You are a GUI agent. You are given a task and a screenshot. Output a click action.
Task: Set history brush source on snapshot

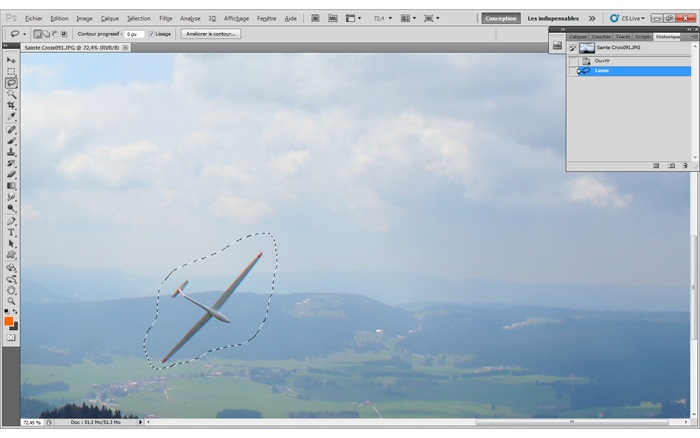click(573, 48)
